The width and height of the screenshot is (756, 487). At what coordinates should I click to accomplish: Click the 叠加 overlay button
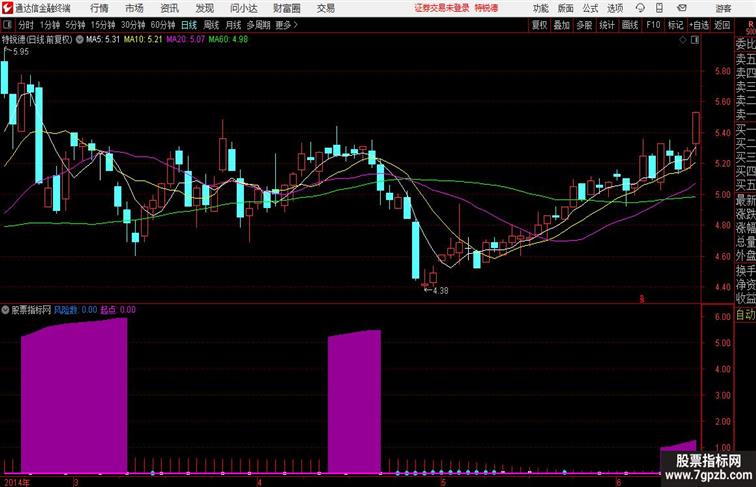[562, 25]
